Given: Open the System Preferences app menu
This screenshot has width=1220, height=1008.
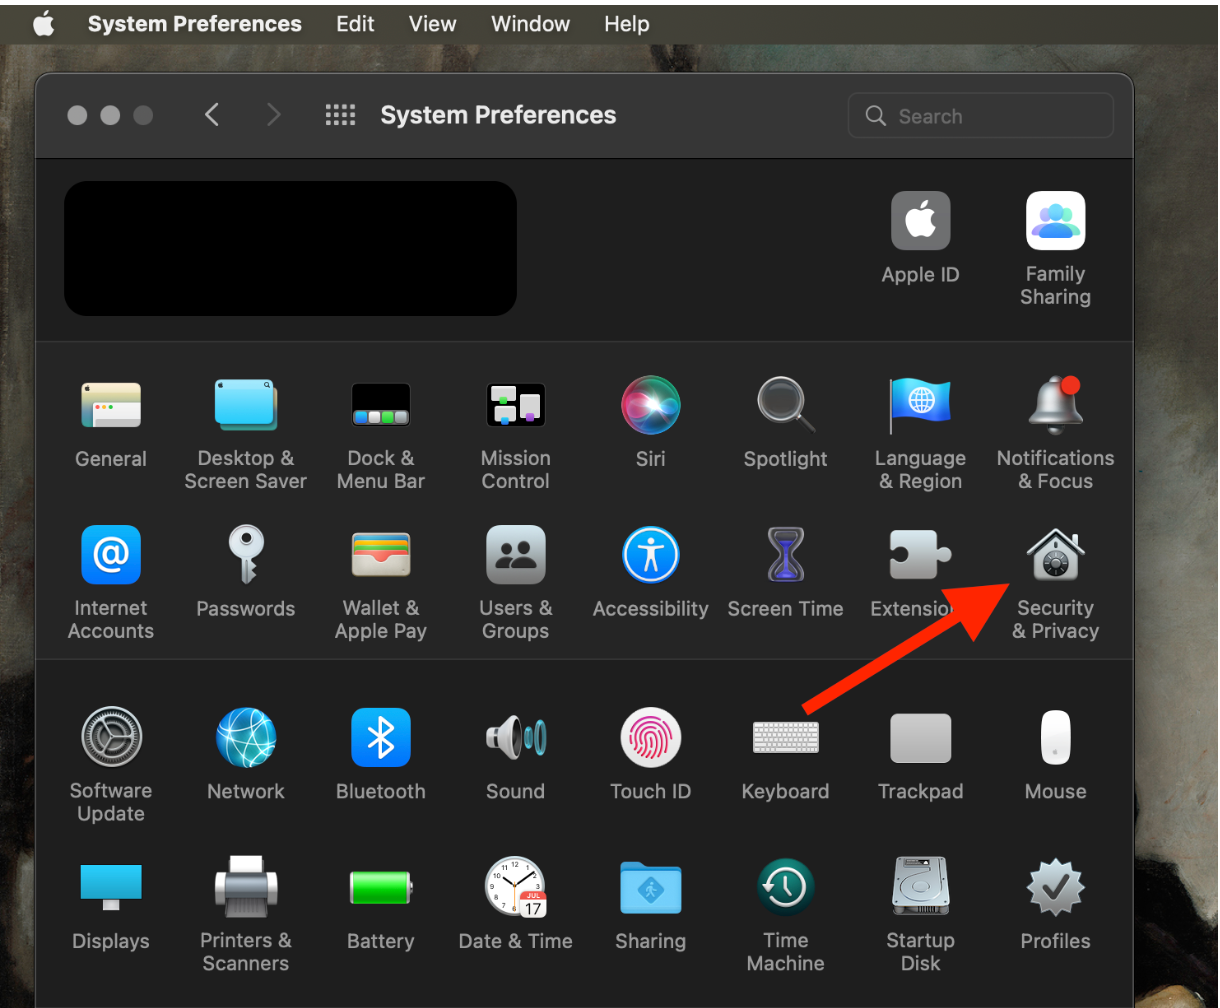Looking at the screenshot, I should pyautogui.click(x=195, y=24).
